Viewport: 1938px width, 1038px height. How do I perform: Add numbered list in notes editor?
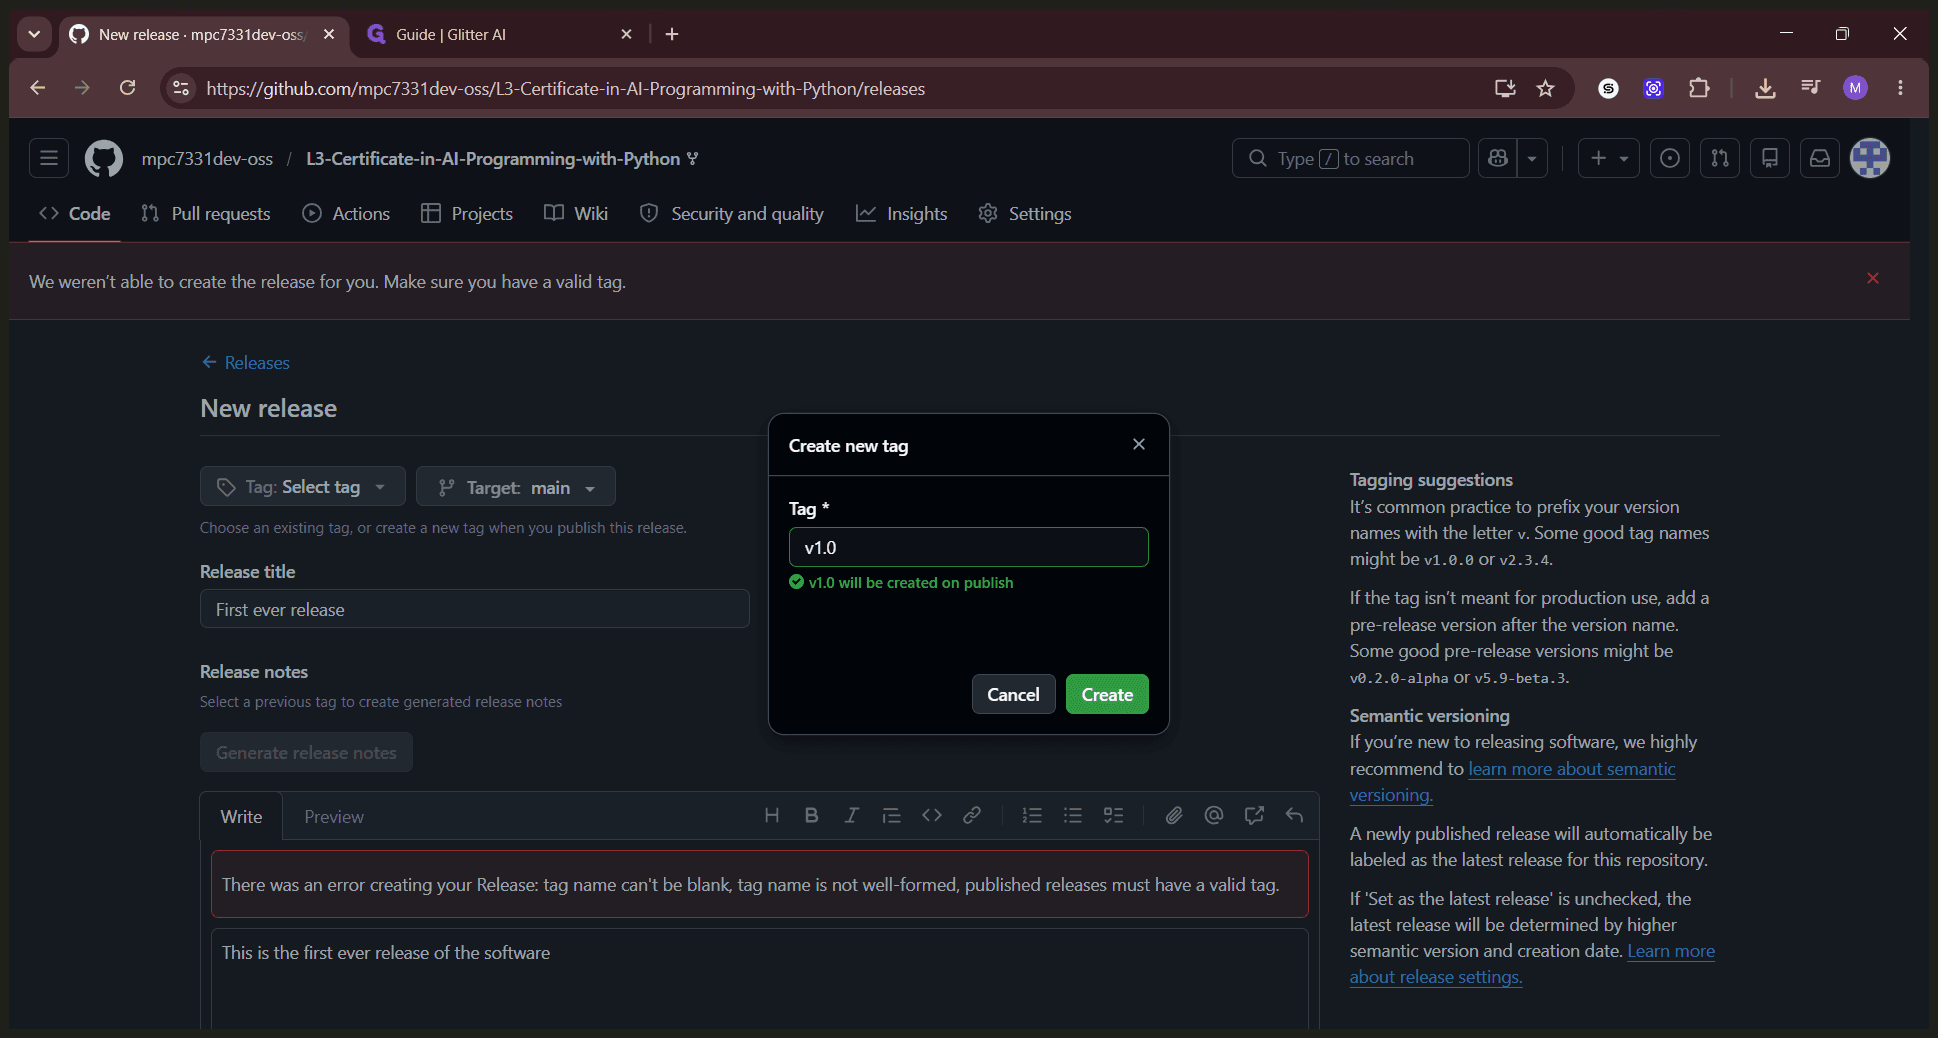point(1033,816)
